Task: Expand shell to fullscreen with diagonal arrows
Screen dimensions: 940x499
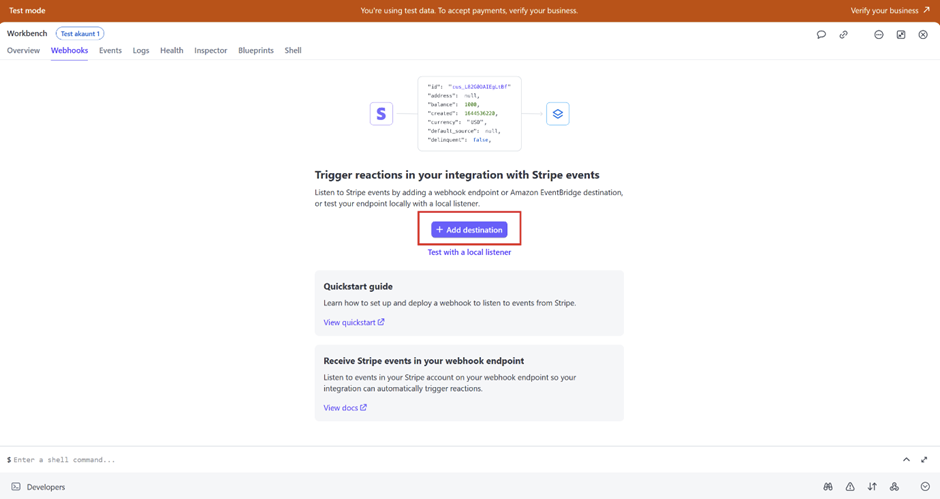Action: coord(924,460)
